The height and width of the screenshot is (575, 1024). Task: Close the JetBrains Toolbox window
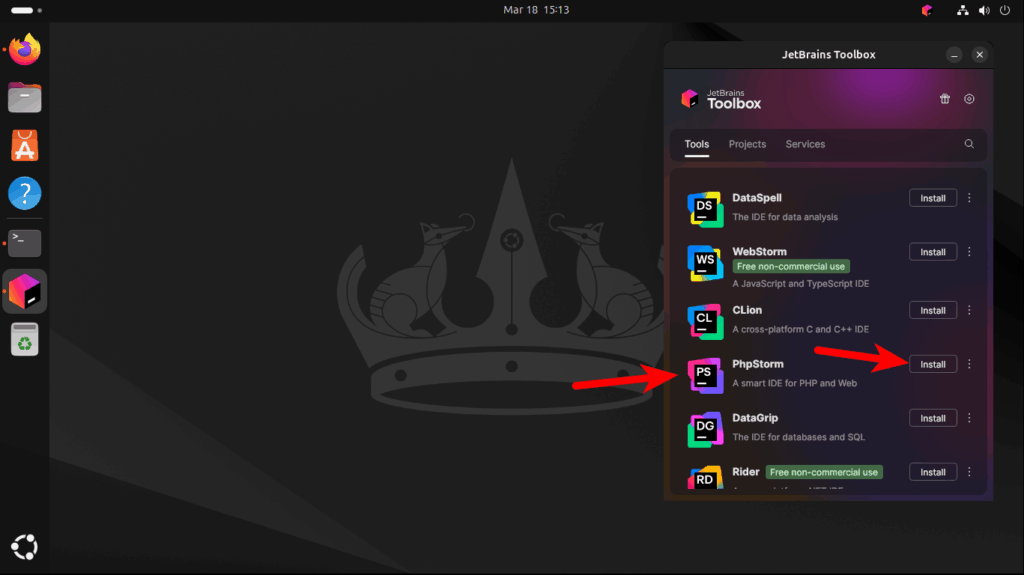(980, 55)
